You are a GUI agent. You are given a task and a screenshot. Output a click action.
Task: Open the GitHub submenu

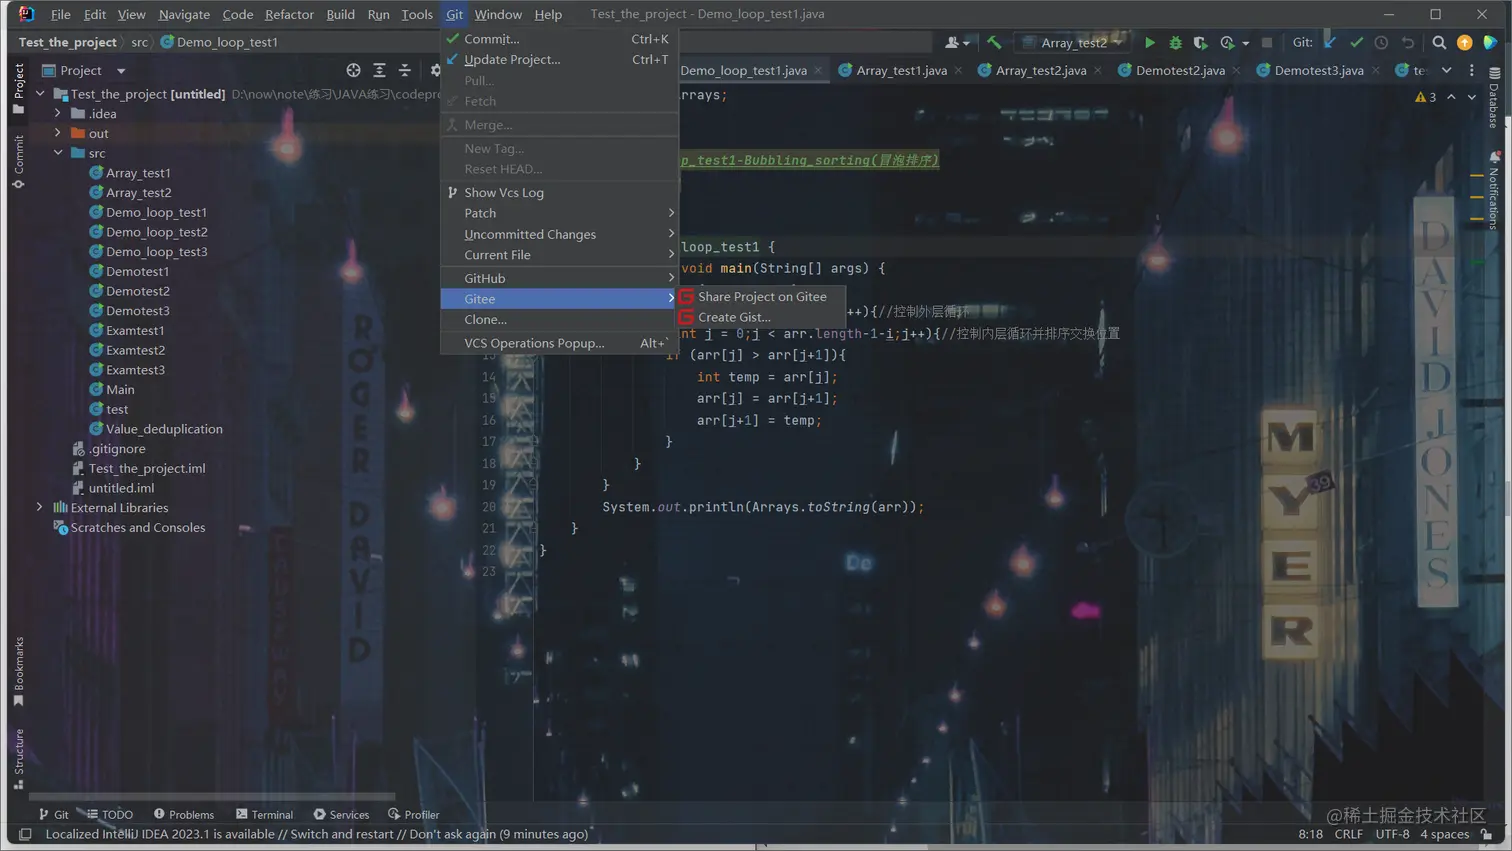(559, 278)
